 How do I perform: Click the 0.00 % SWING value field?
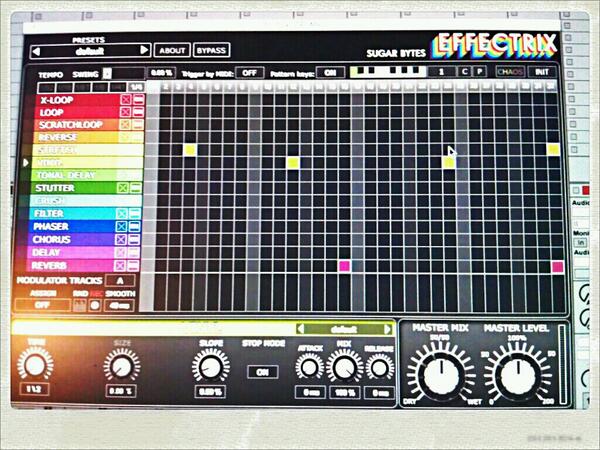[x=161, y=73]
